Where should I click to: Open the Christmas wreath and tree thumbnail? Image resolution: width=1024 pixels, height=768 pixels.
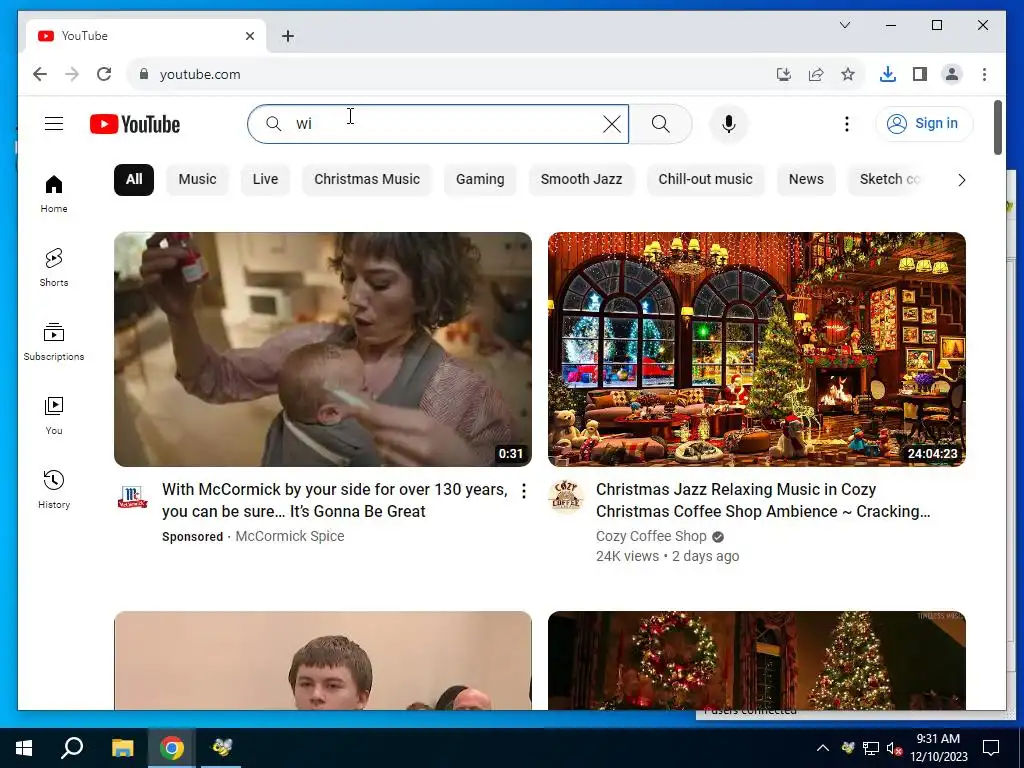(x=757, y=660)
